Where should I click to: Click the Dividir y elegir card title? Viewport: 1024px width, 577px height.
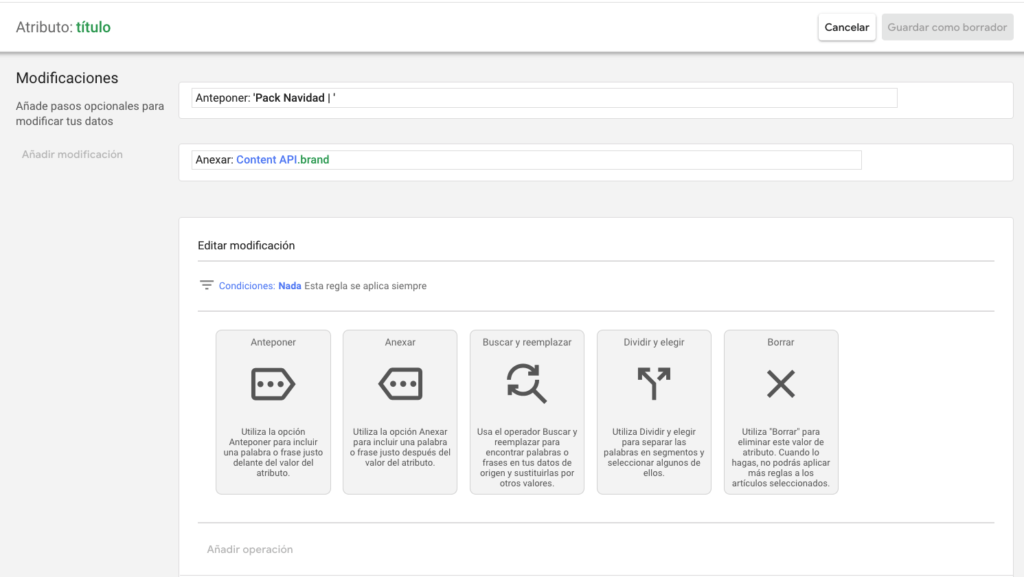coord(654,342)
